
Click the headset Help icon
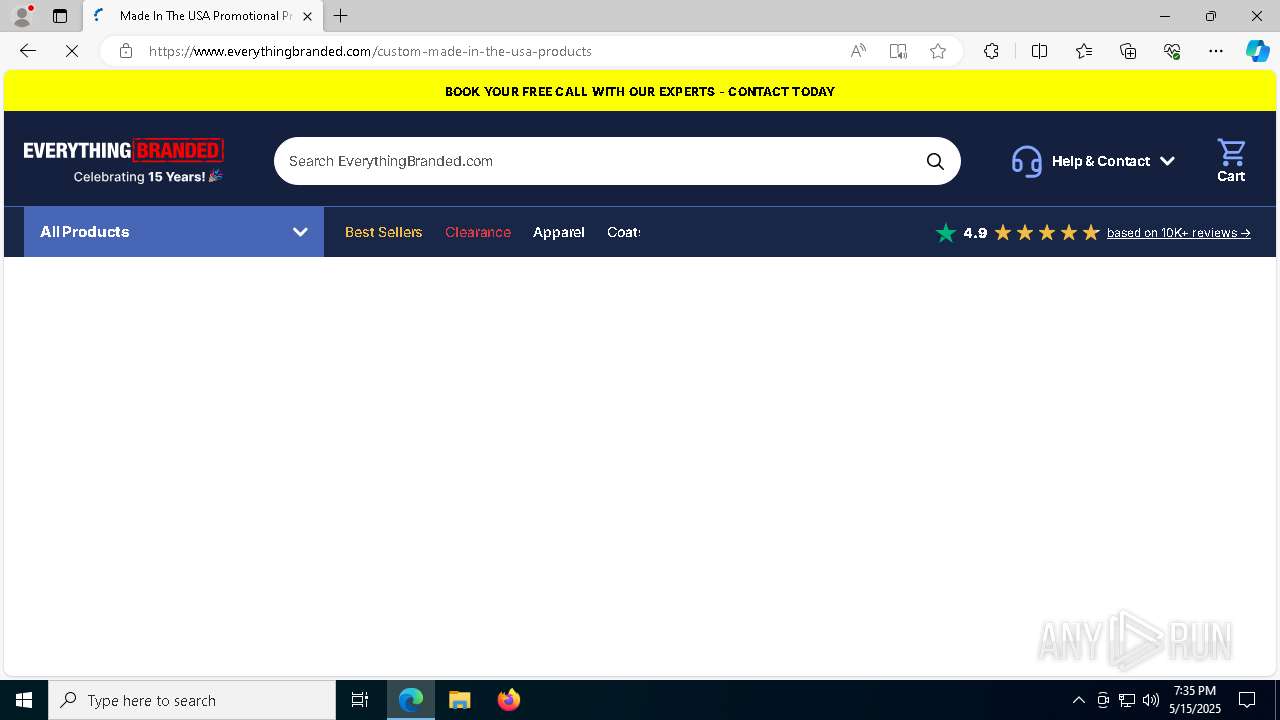point(1027,161)
